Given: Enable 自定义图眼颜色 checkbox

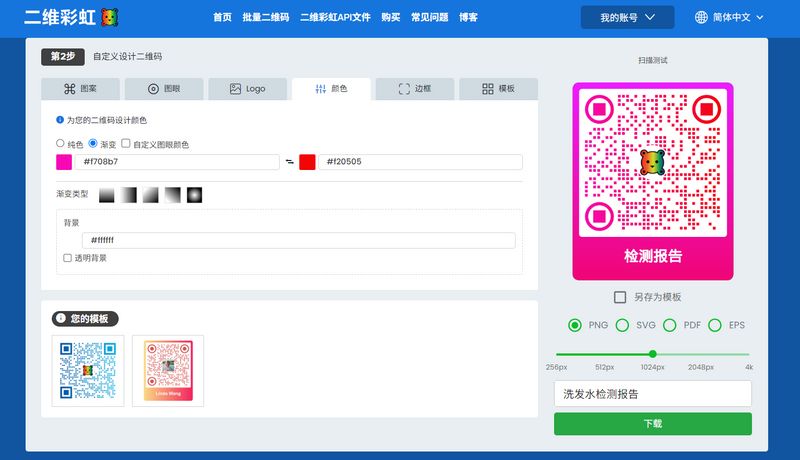Looking at the screenshot, I should click(126, 143).
